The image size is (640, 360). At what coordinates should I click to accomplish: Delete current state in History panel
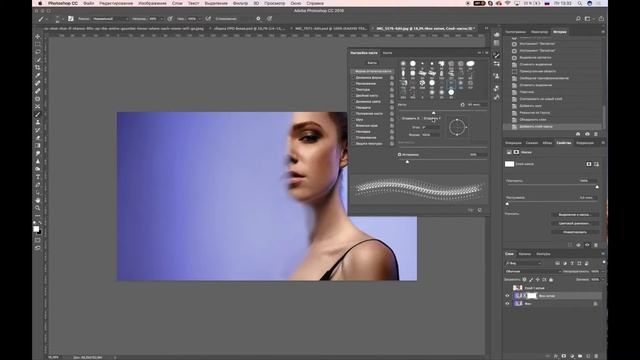(596, 134)
